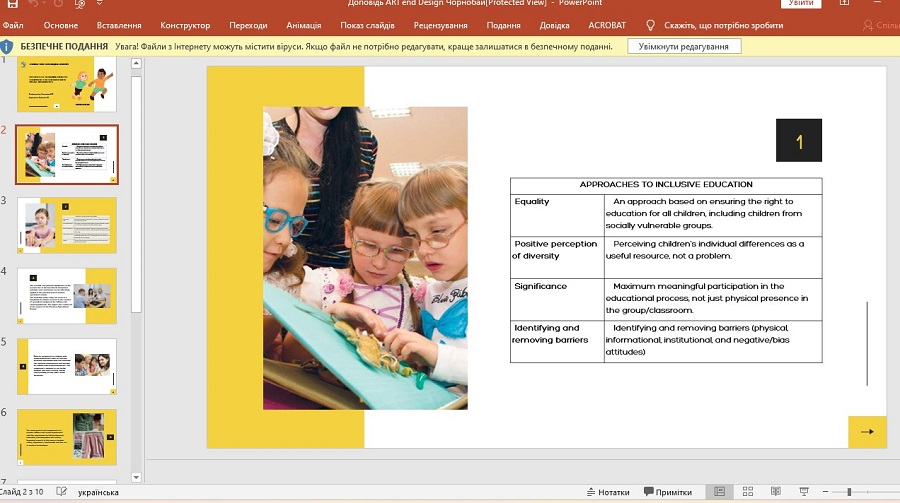This screenshot has width=900, height=503.
Task: Click the Увімкнути редагування button
Action: (x=684, y=47)
